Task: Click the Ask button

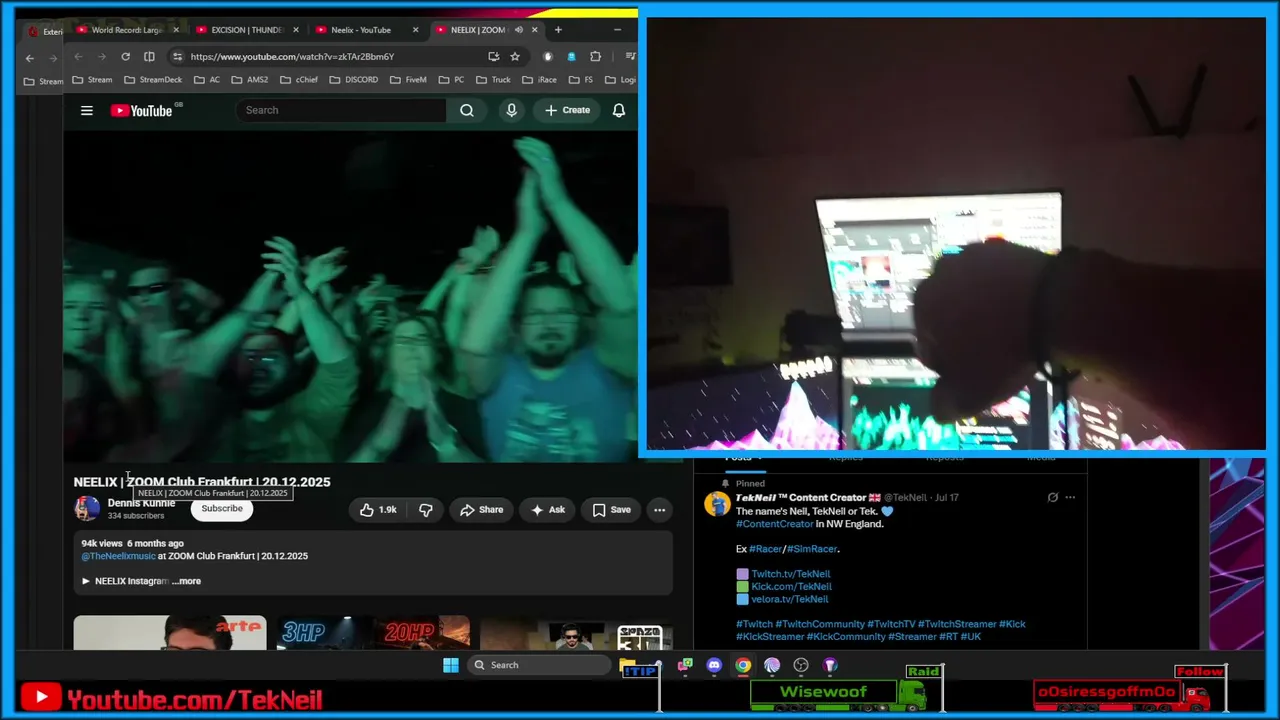Action: [547, 510]
